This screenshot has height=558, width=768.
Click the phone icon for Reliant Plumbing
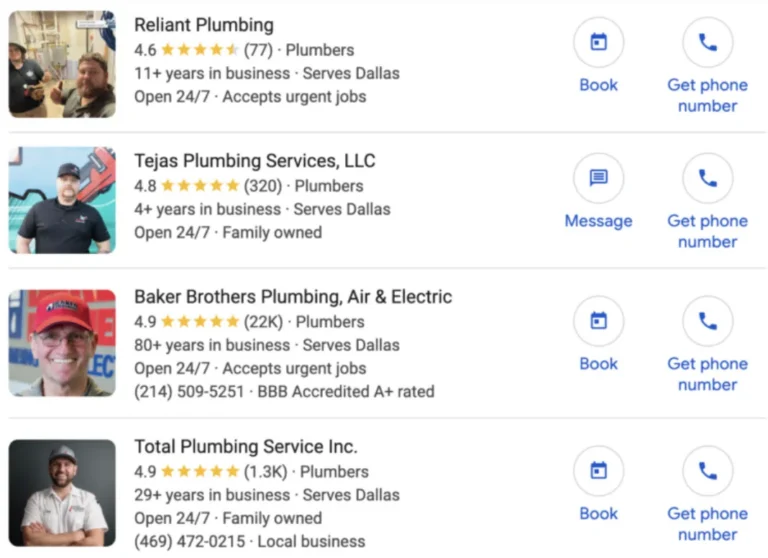[707, 43]
